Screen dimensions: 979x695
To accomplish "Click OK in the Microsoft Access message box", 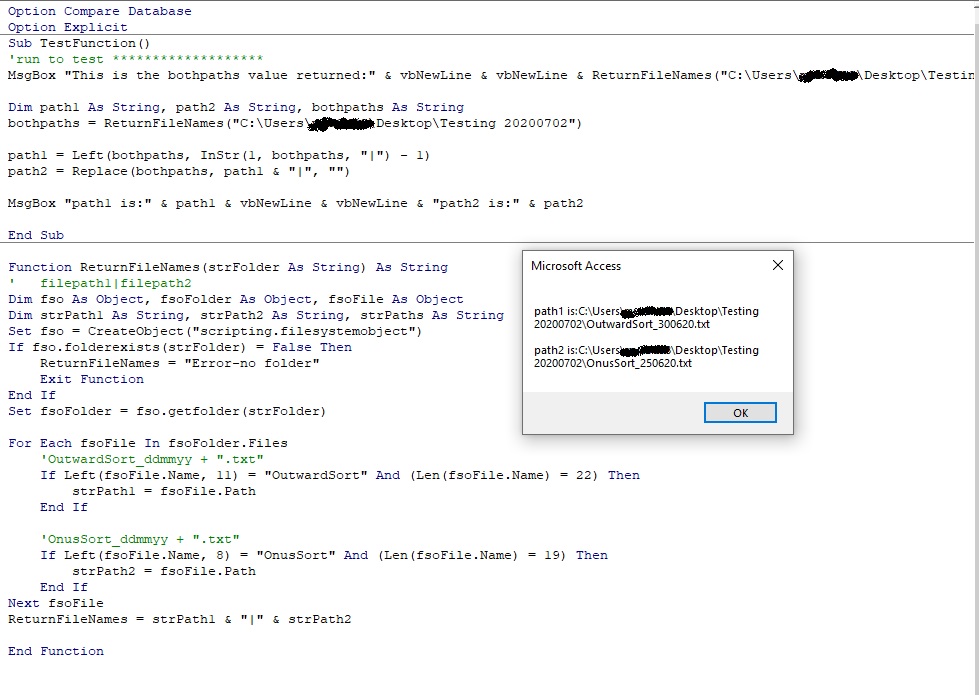I will click(740, 413).
